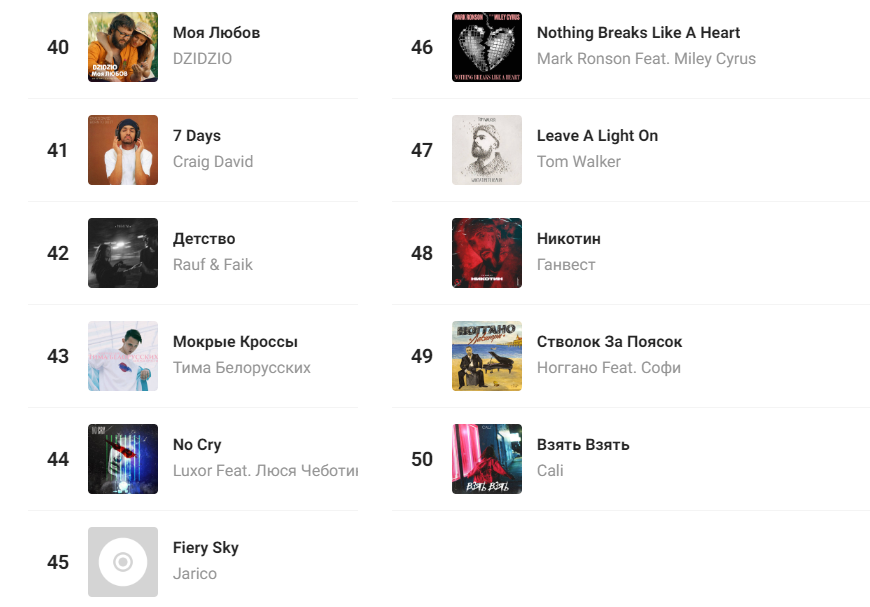Click the Fiery Sky placeholder disc icon
870x607 pixels.
pos(123,562)
